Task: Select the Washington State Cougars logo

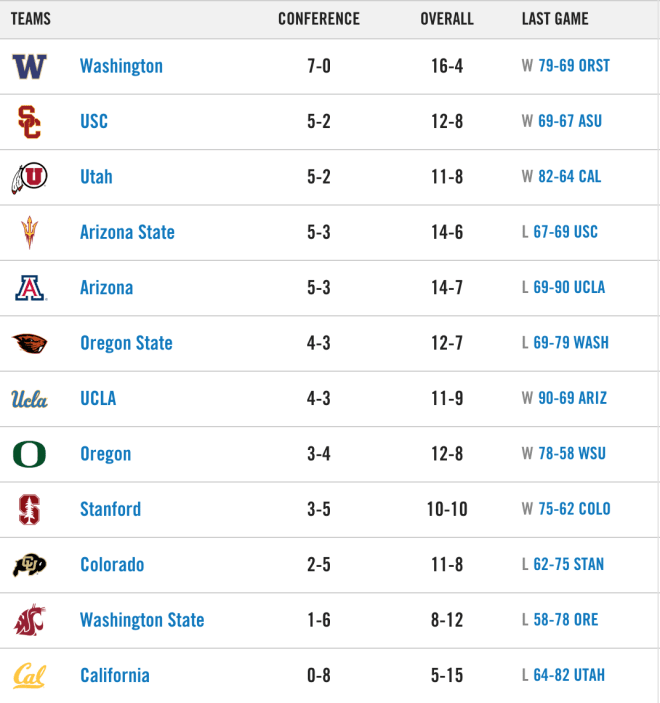Action: coord(30,621)
